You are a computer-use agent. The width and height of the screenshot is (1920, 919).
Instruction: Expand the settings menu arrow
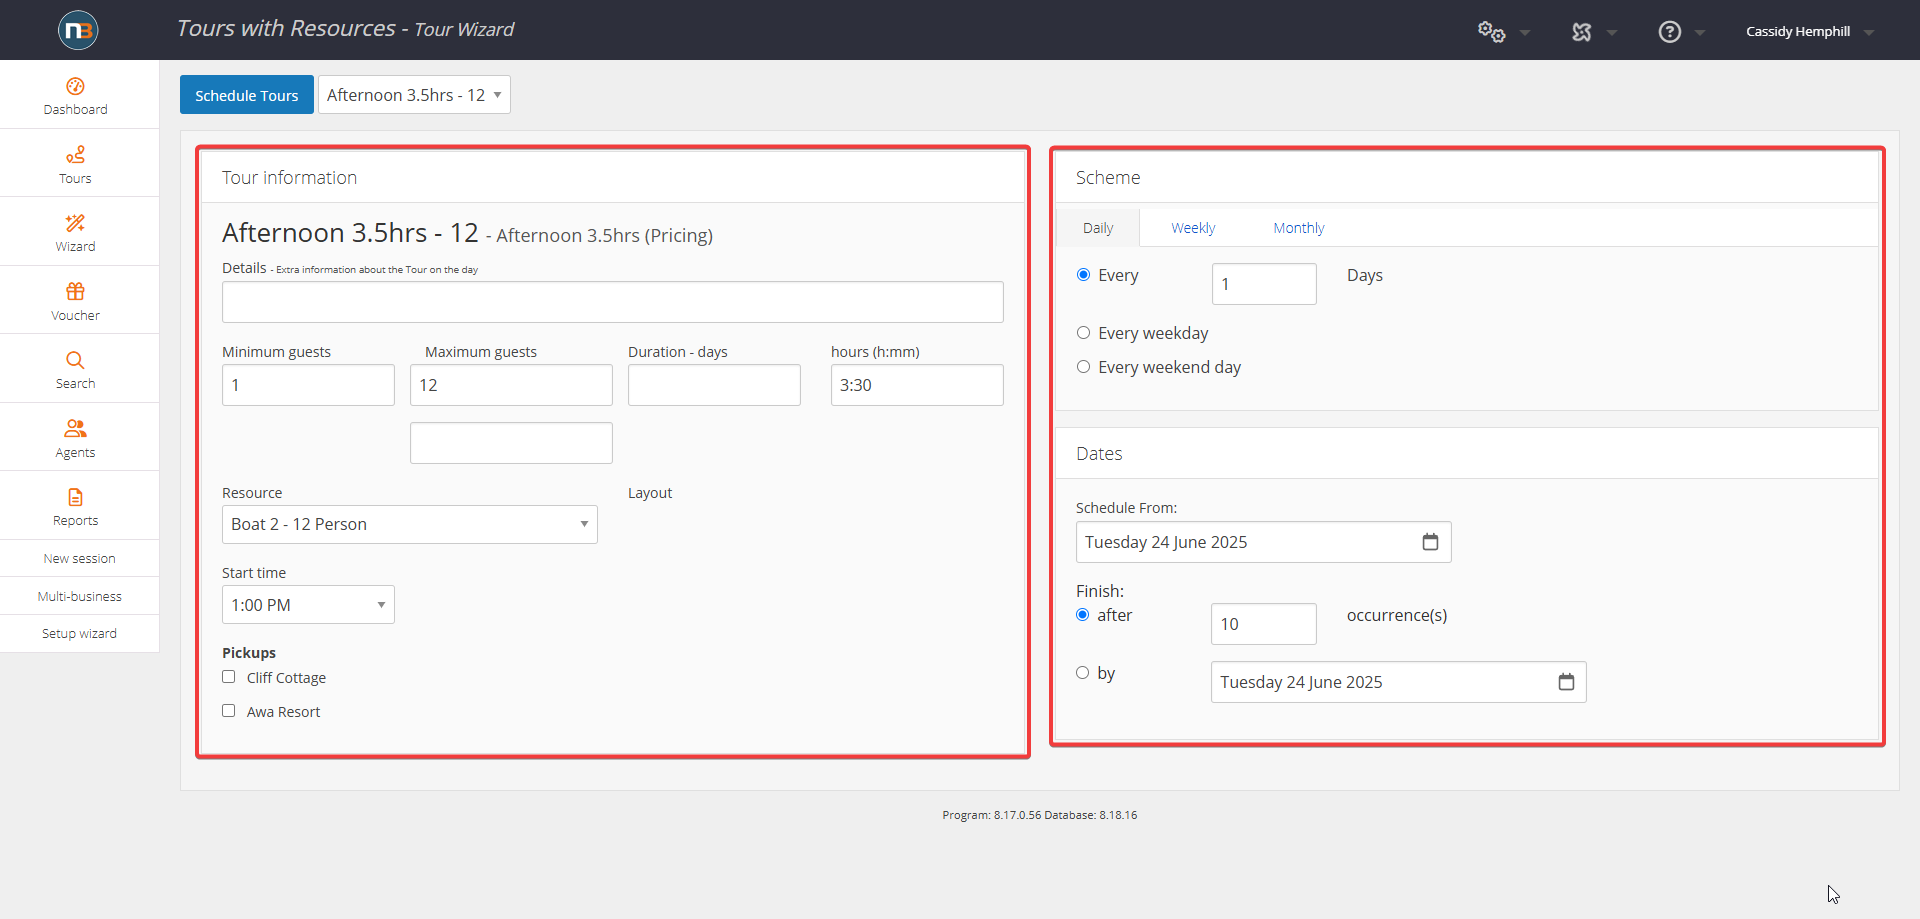pyautogui.click(x=1525, y=33)
